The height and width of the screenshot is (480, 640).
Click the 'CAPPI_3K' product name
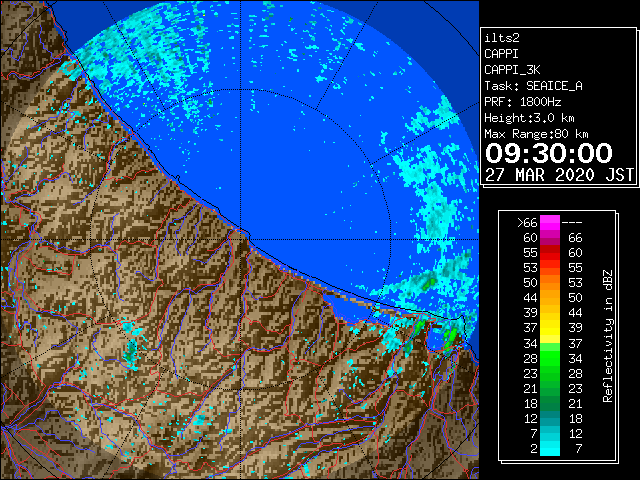512,70
